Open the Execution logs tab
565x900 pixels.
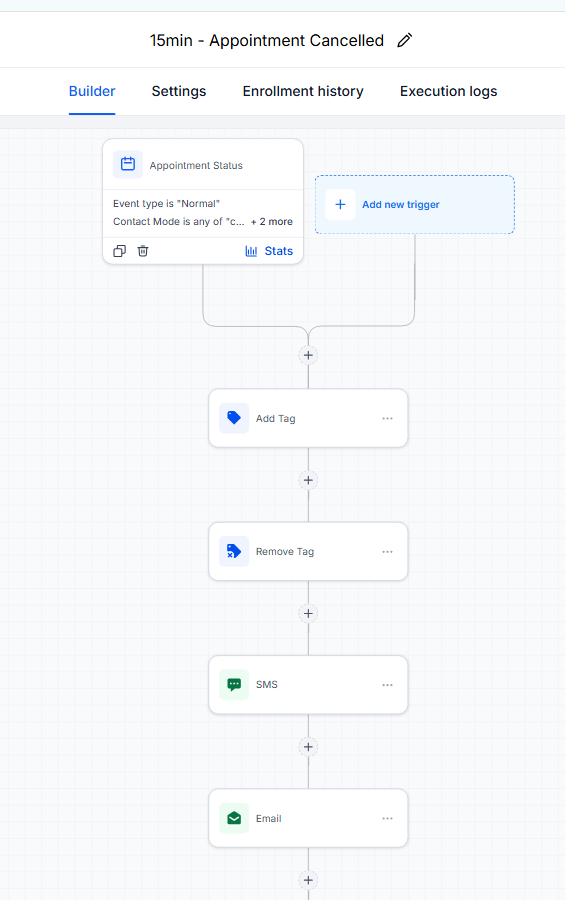tap(448, 91)
